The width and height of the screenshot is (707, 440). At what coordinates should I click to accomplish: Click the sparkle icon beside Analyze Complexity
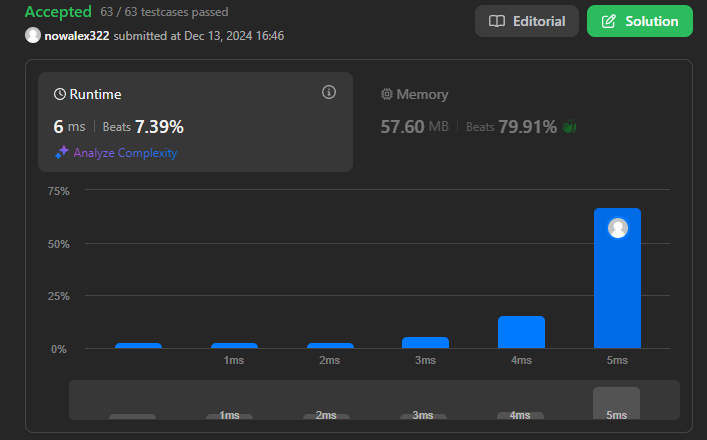pos(62,153)
